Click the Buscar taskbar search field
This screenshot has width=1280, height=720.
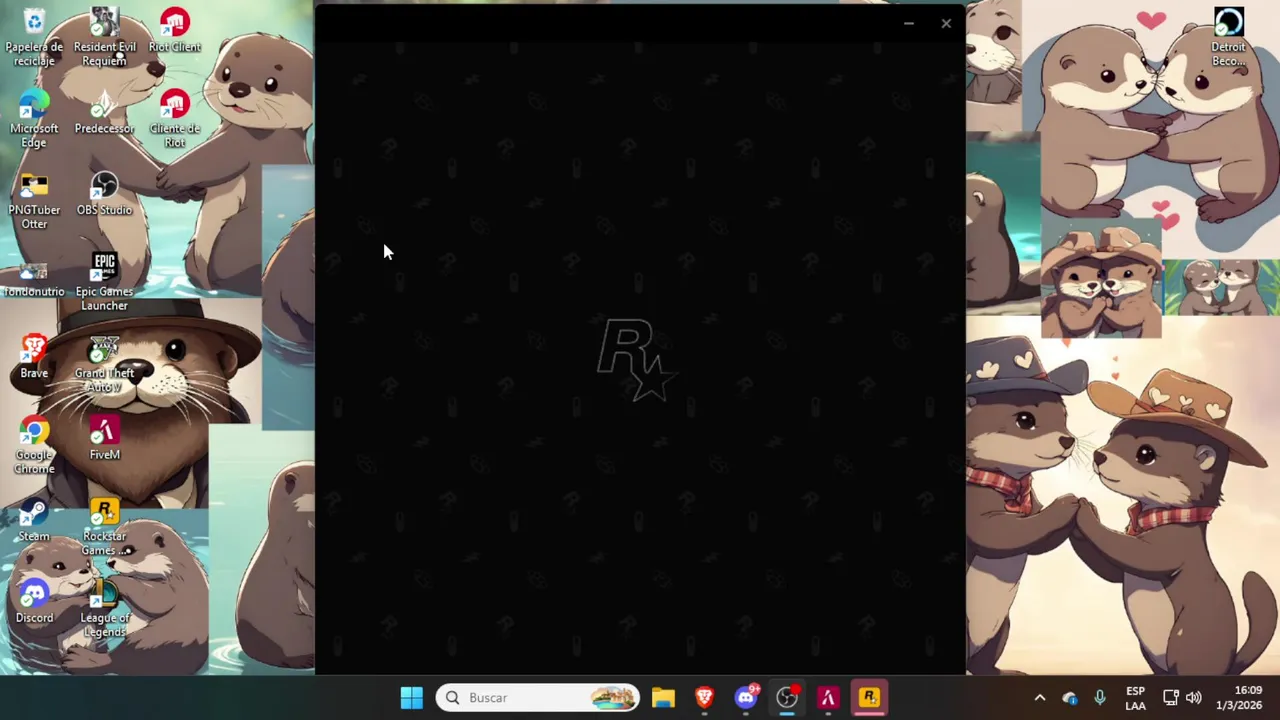(x=537, y=697)
